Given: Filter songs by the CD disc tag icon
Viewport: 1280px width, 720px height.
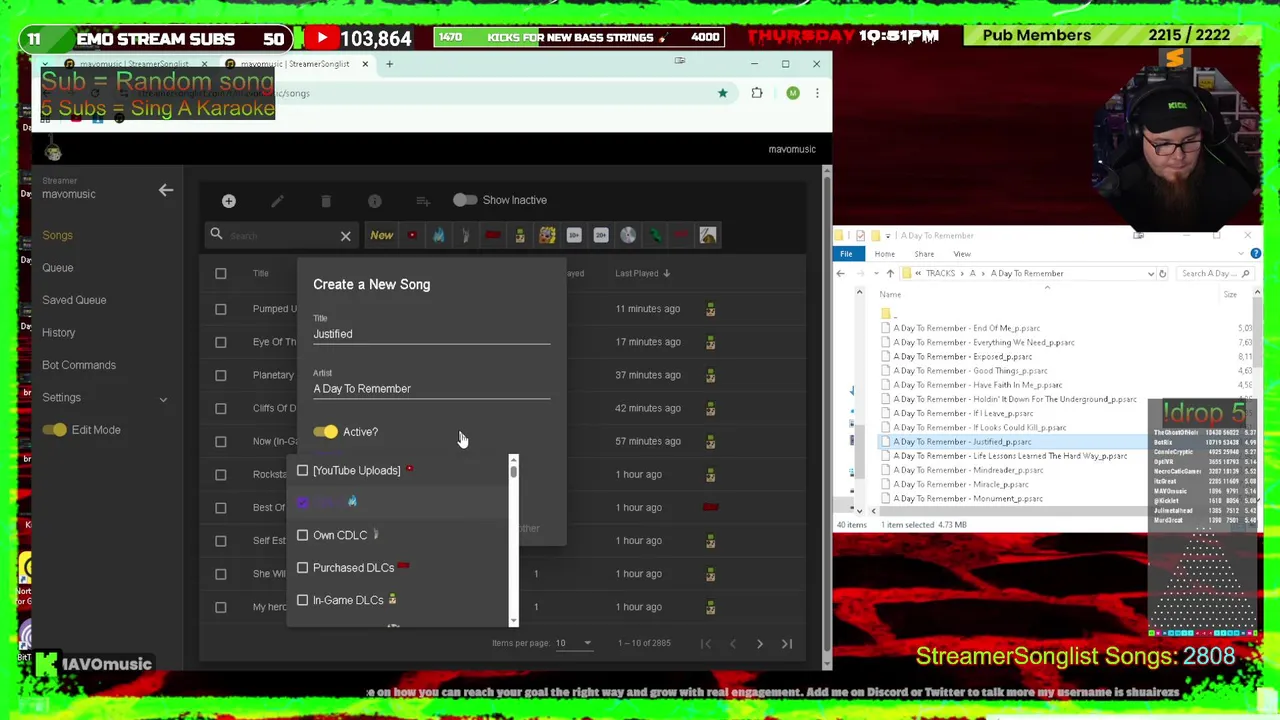Looking at the screenshot, I should tap(628, 235).
